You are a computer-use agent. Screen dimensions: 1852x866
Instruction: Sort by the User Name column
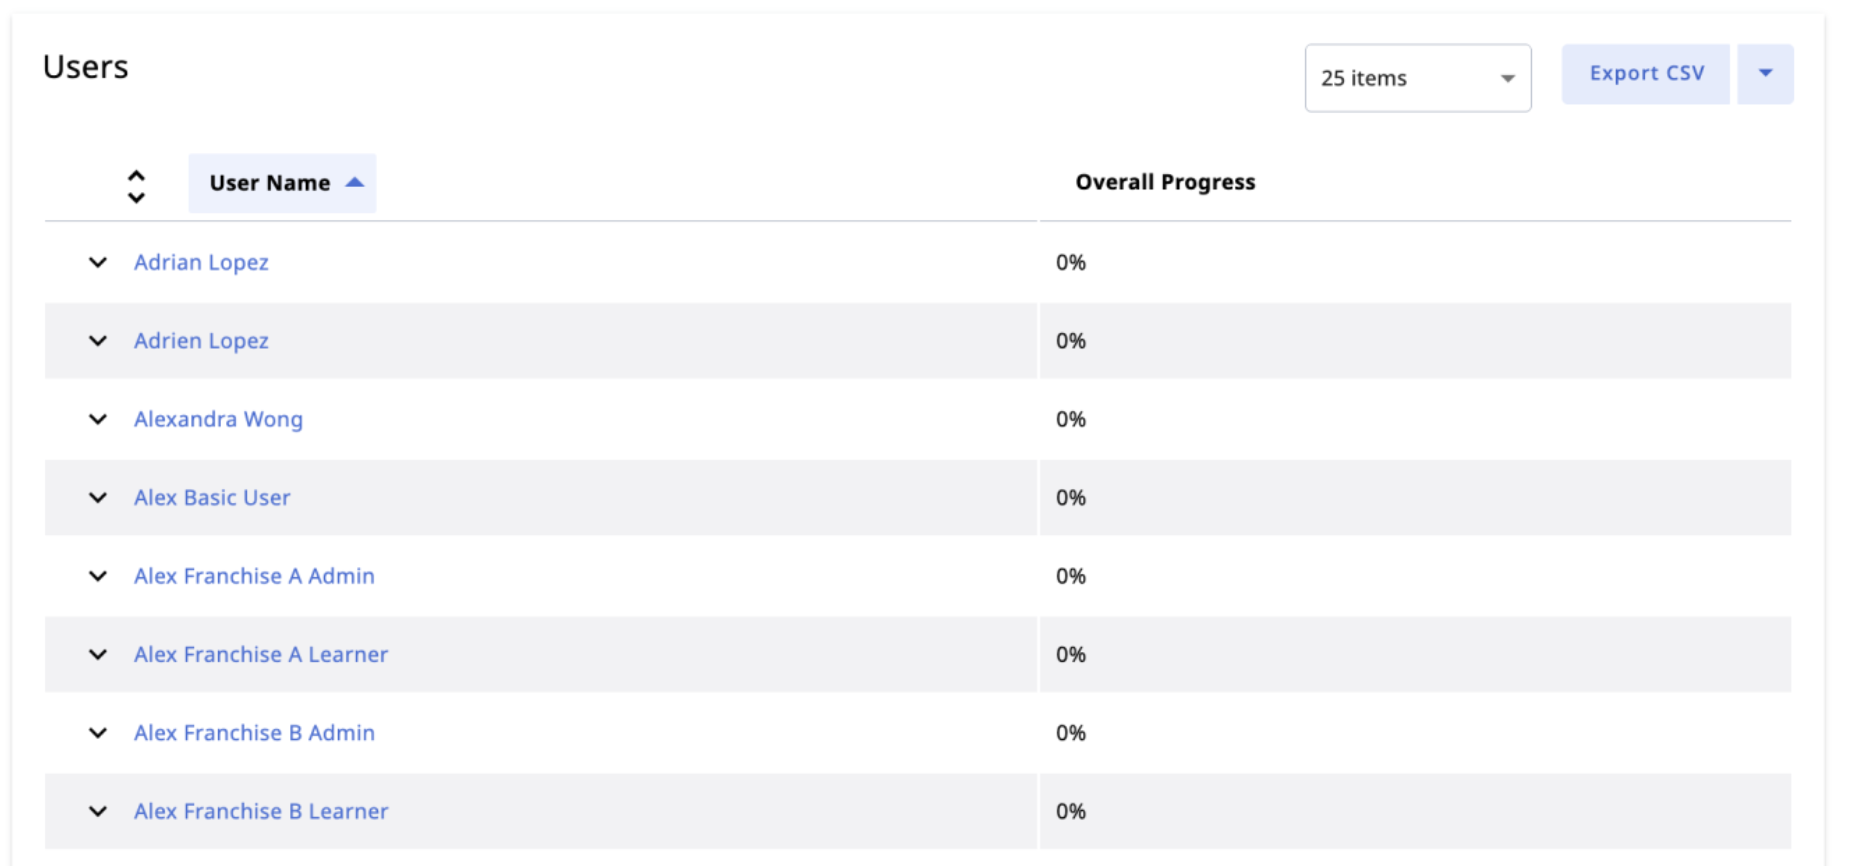tap(282, 183)
